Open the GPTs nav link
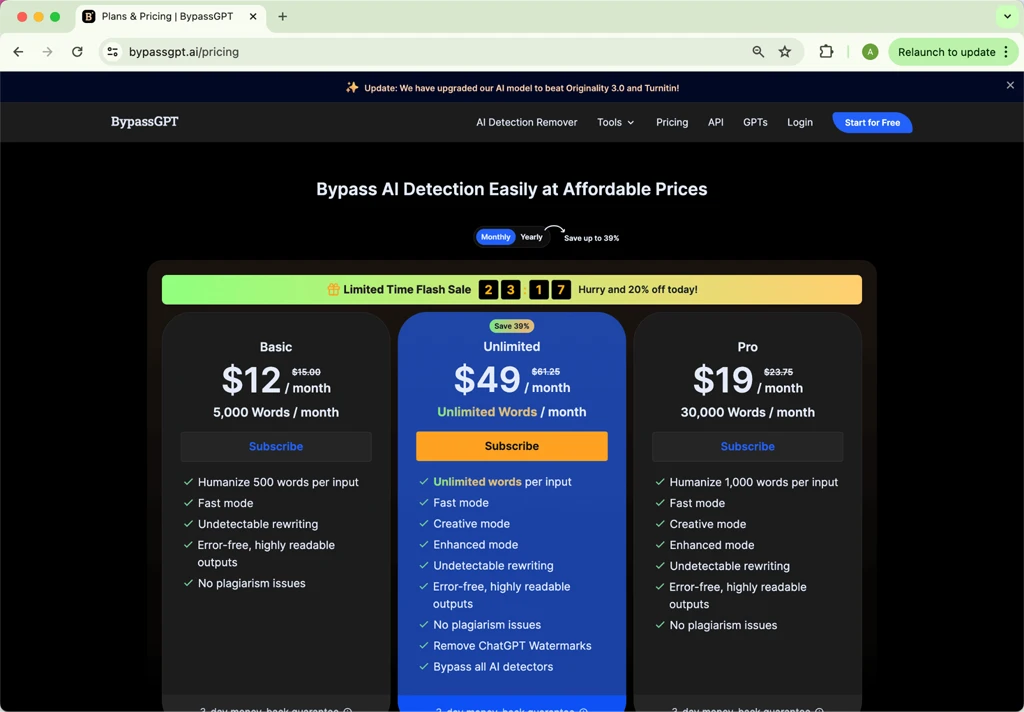 tap(755, 122)
